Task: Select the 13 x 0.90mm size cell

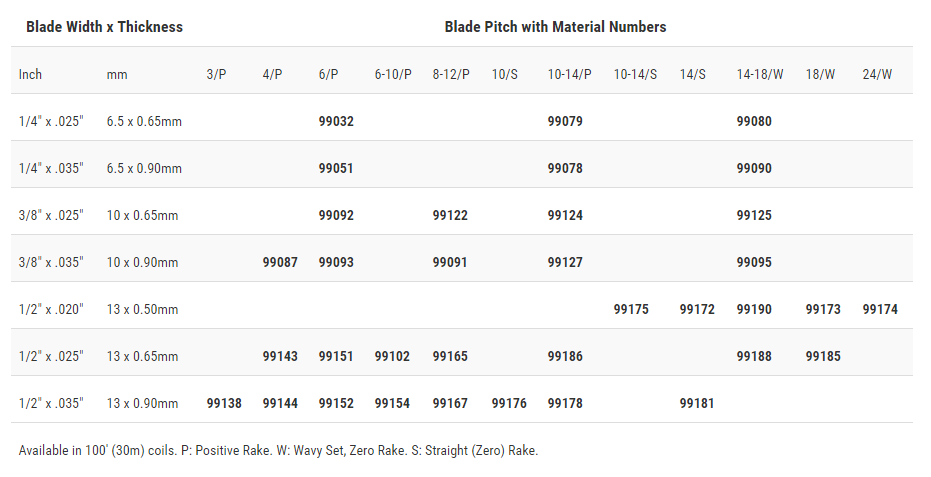Action: (x=142, y=403)
